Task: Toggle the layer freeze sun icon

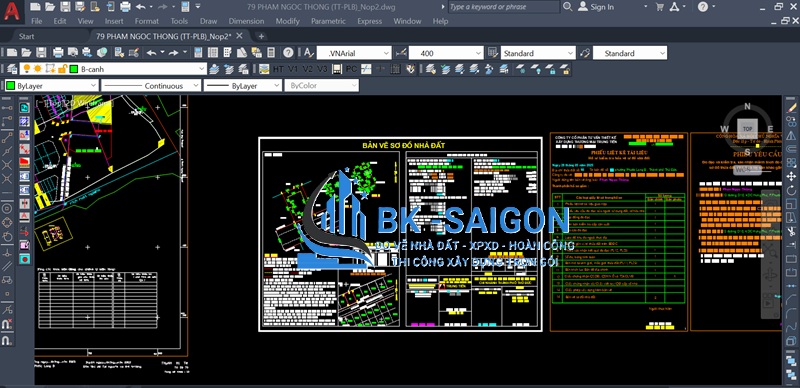Action: [38, 69]
